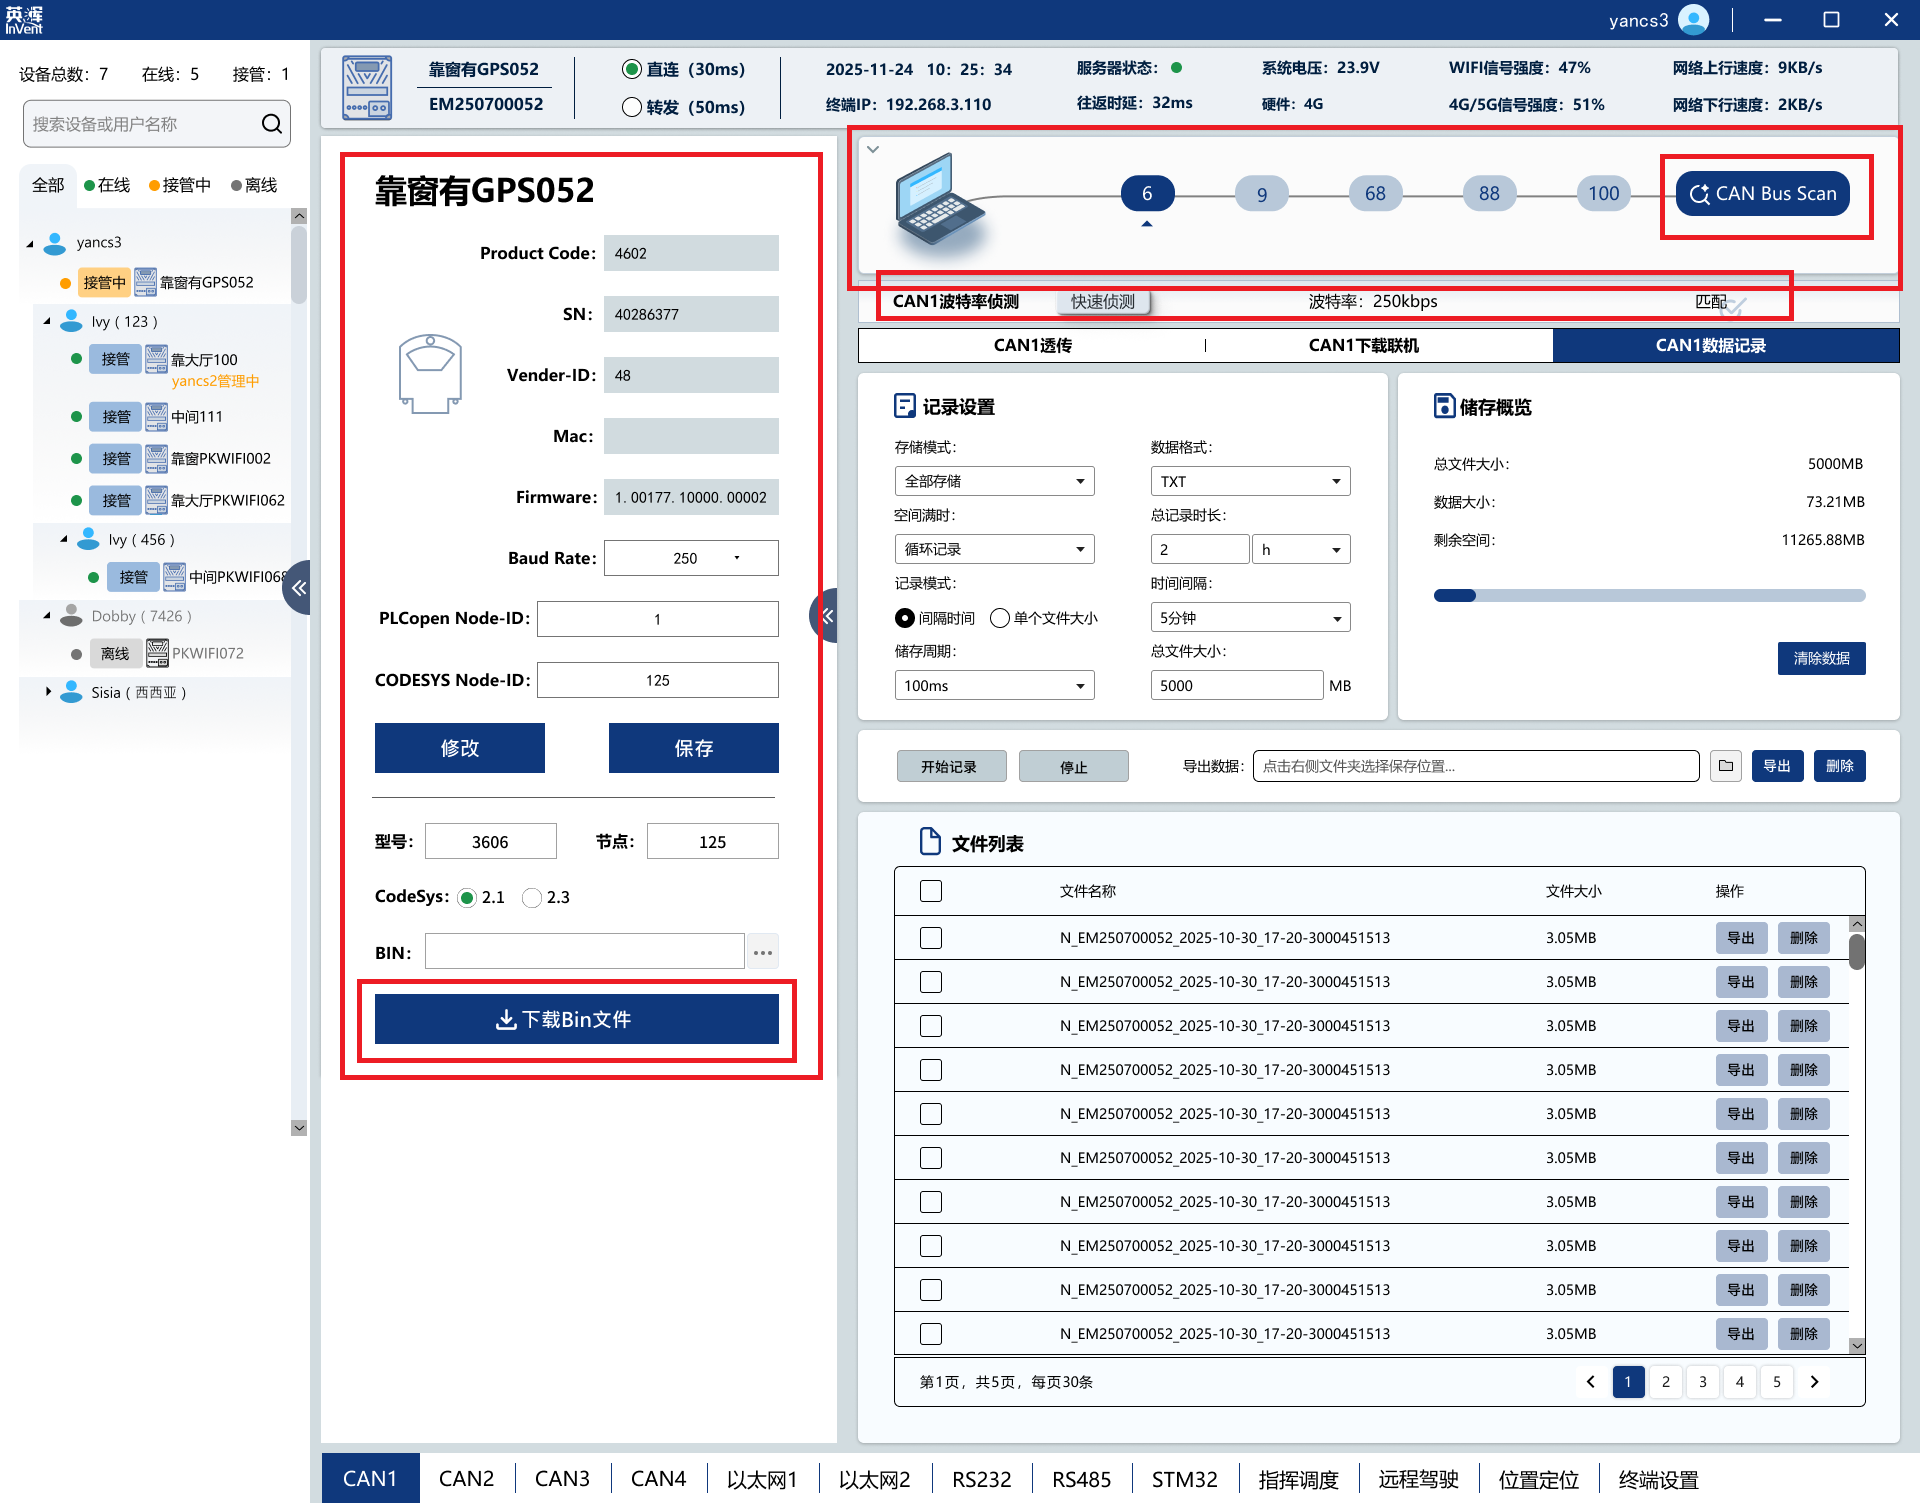Collapse the device list sidebar chevron
This screenshot has height=1503, width=1920.
click(298, 588)
